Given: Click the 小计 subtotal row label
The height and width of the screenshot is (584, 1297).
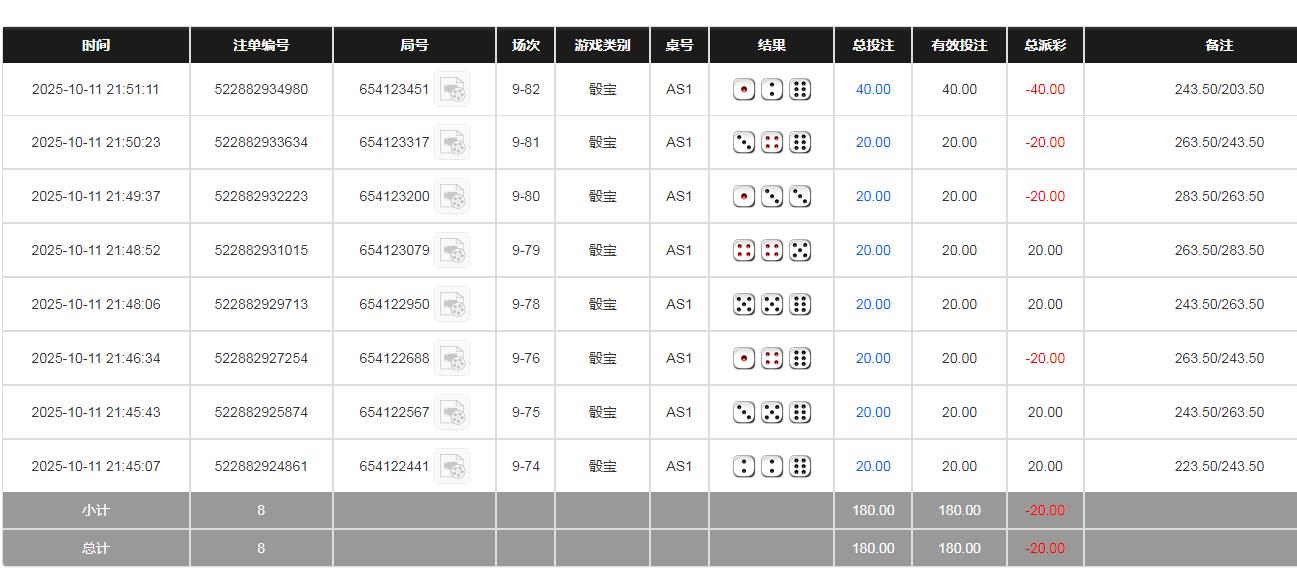Looking at the screenshot, I should tap(96, 511).
